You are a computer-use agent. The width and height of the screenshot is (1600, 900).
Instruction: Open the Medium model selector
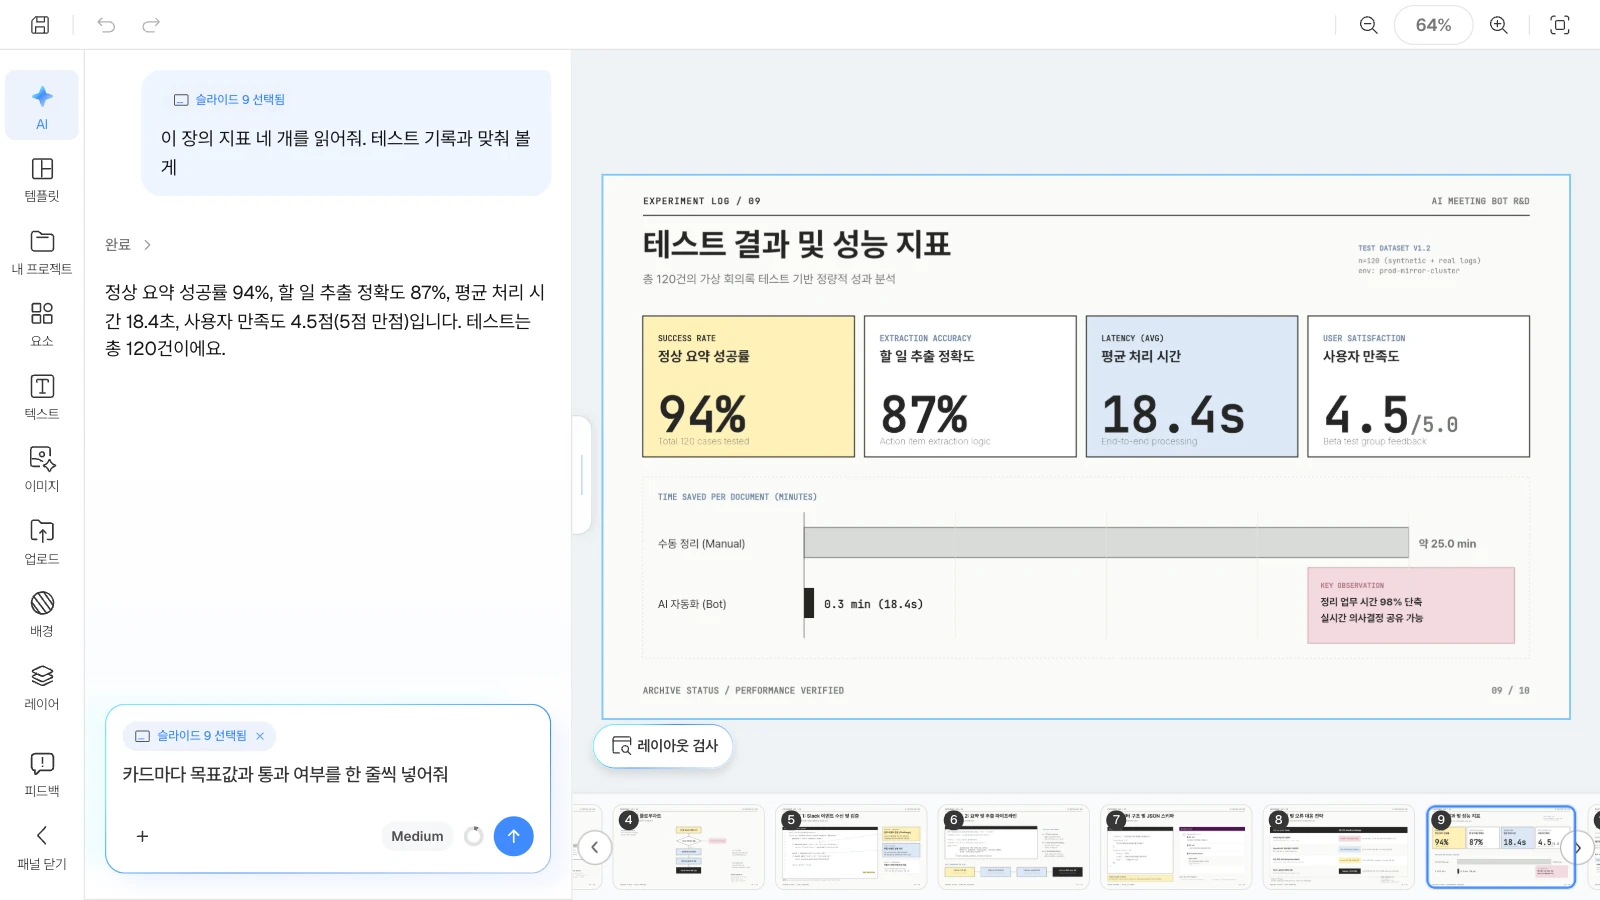pyautogui.click(x=417, y=836)
